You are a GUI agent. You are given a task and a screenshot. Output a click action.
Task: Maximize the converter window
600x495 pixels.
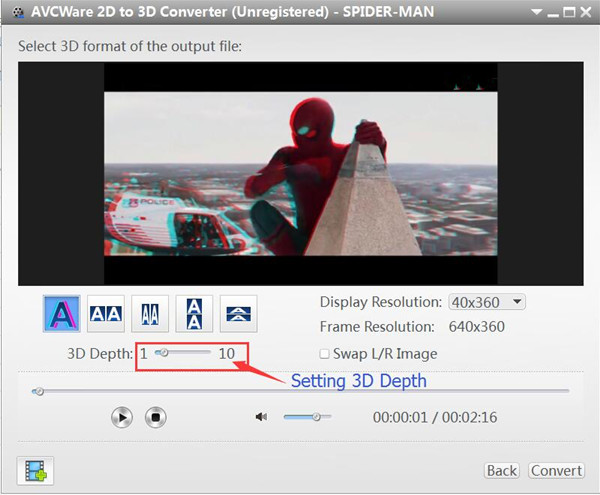[569, 12]
